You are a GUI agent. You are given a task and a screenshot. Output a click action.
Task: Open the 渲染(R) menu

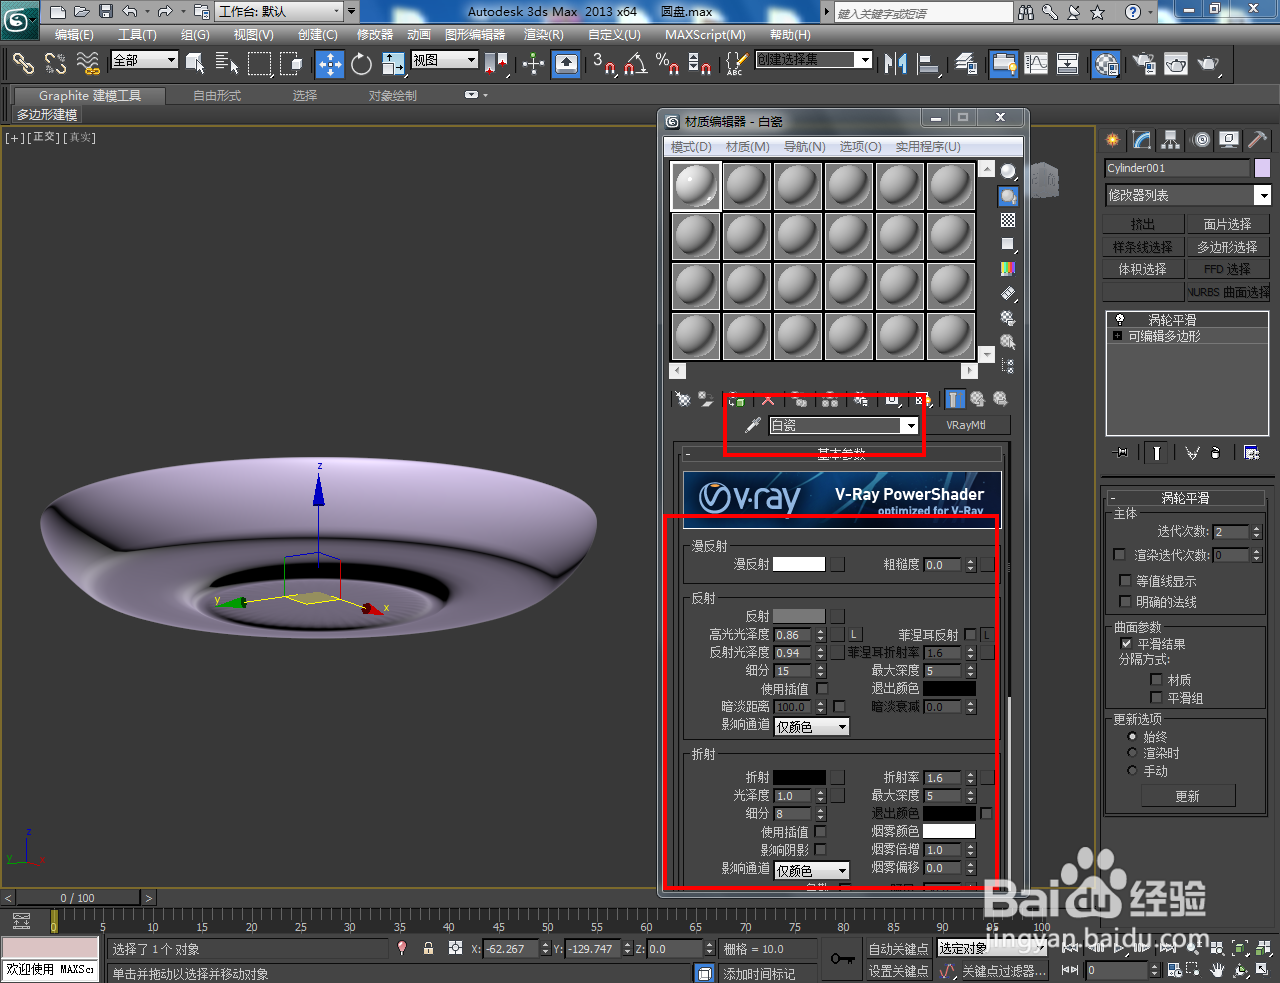544,35
